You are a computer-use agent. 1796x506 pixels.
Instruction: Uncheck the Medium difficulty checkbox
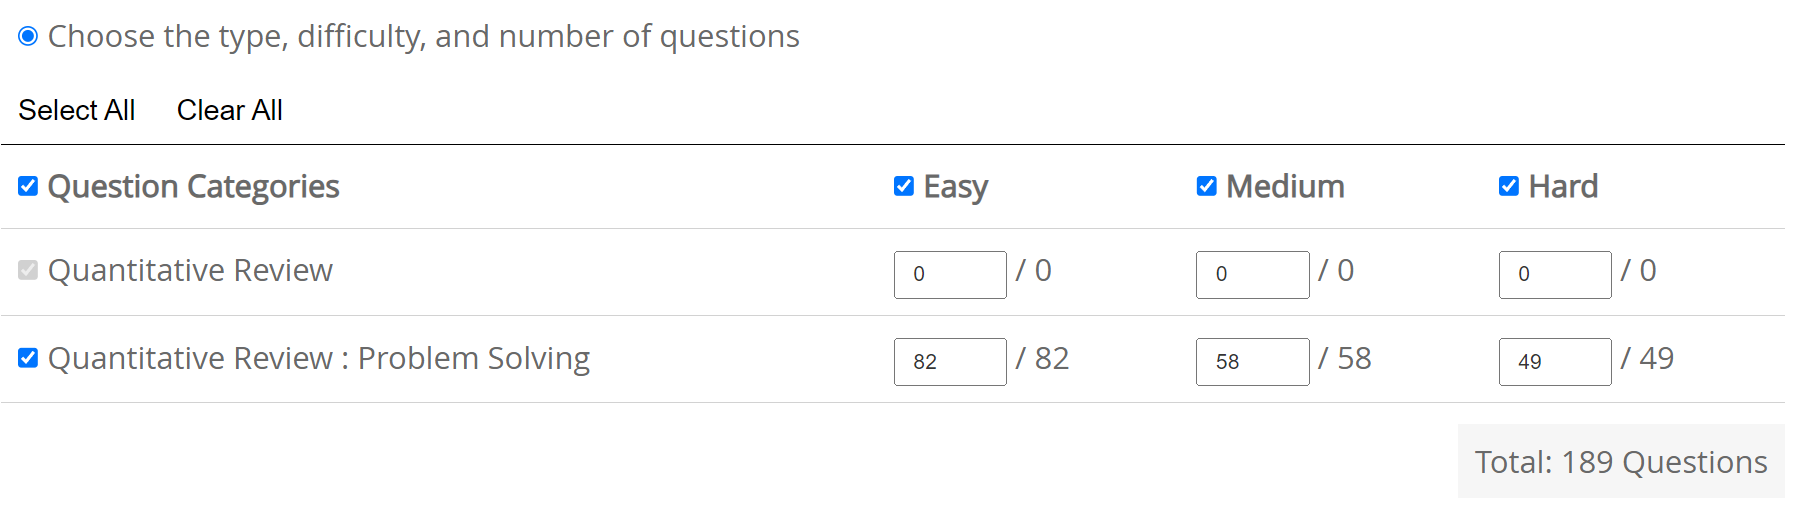(1207, 186)
